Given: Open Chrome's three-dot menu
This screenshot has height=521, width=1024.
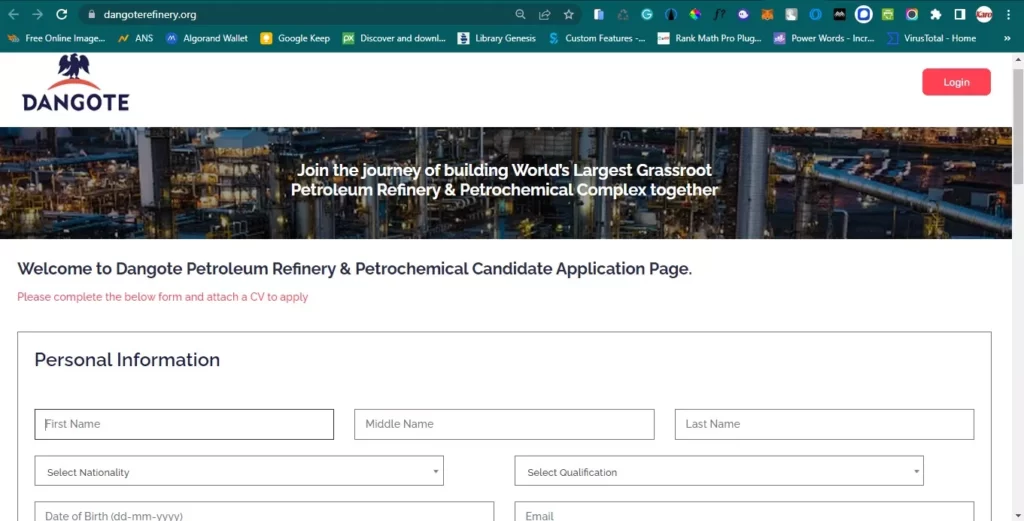Looking at the screenshot, I should click(x=1008, y=14).
